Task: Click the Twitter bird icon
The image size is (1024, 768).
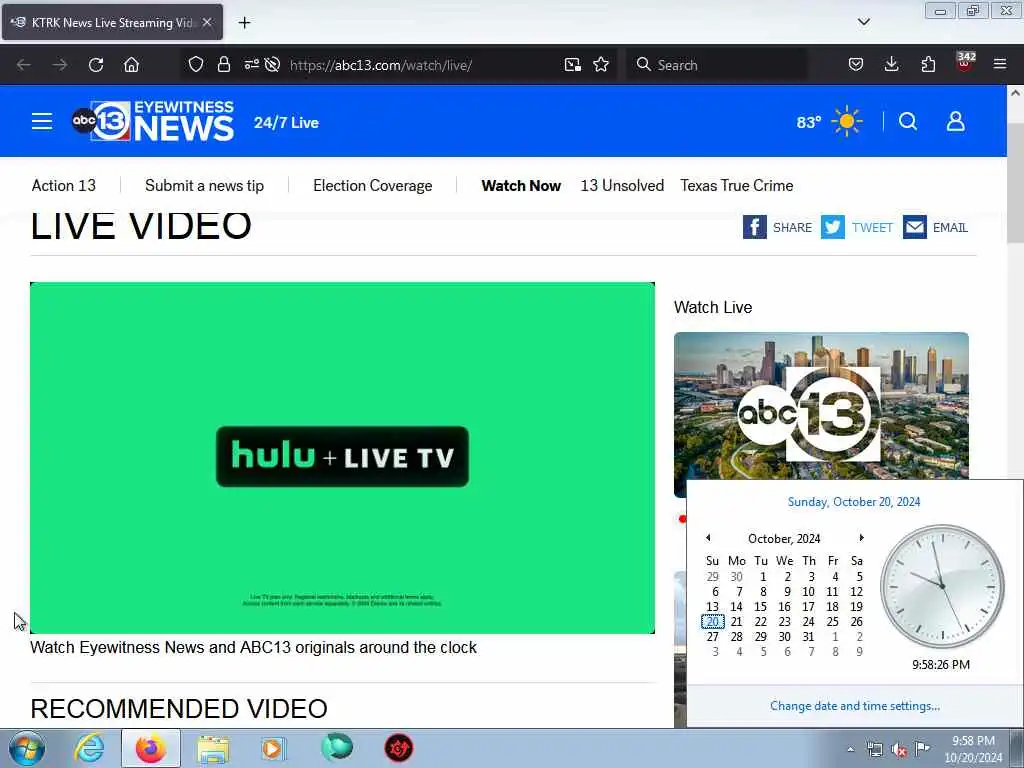Action: click(x=833, y=227)
